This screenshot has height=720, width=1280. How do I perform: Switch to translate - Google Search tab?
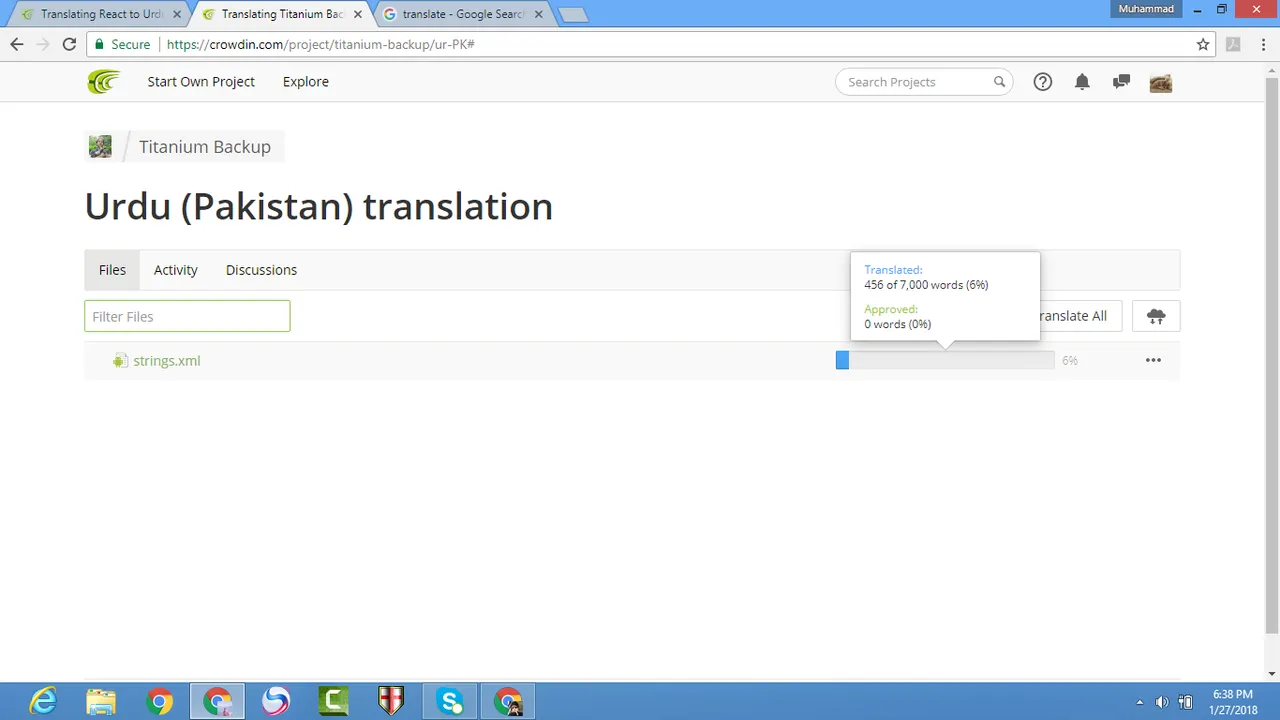462,14
